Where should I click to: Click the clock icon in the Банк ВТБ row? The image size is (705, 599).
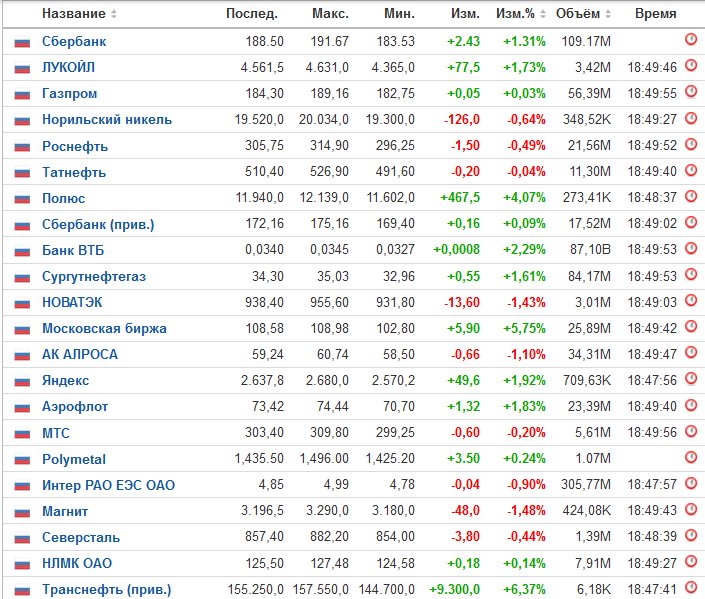pyautogui.click(x=691, y=248)
